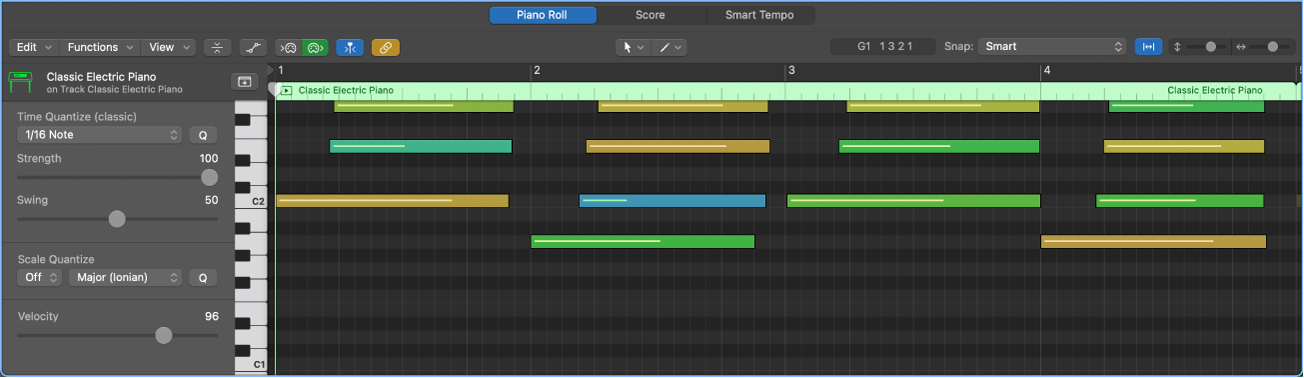Toggle the automation / MIDI Draw button
The height and width of the screenshot is (378, 1304).
point(254,47)
